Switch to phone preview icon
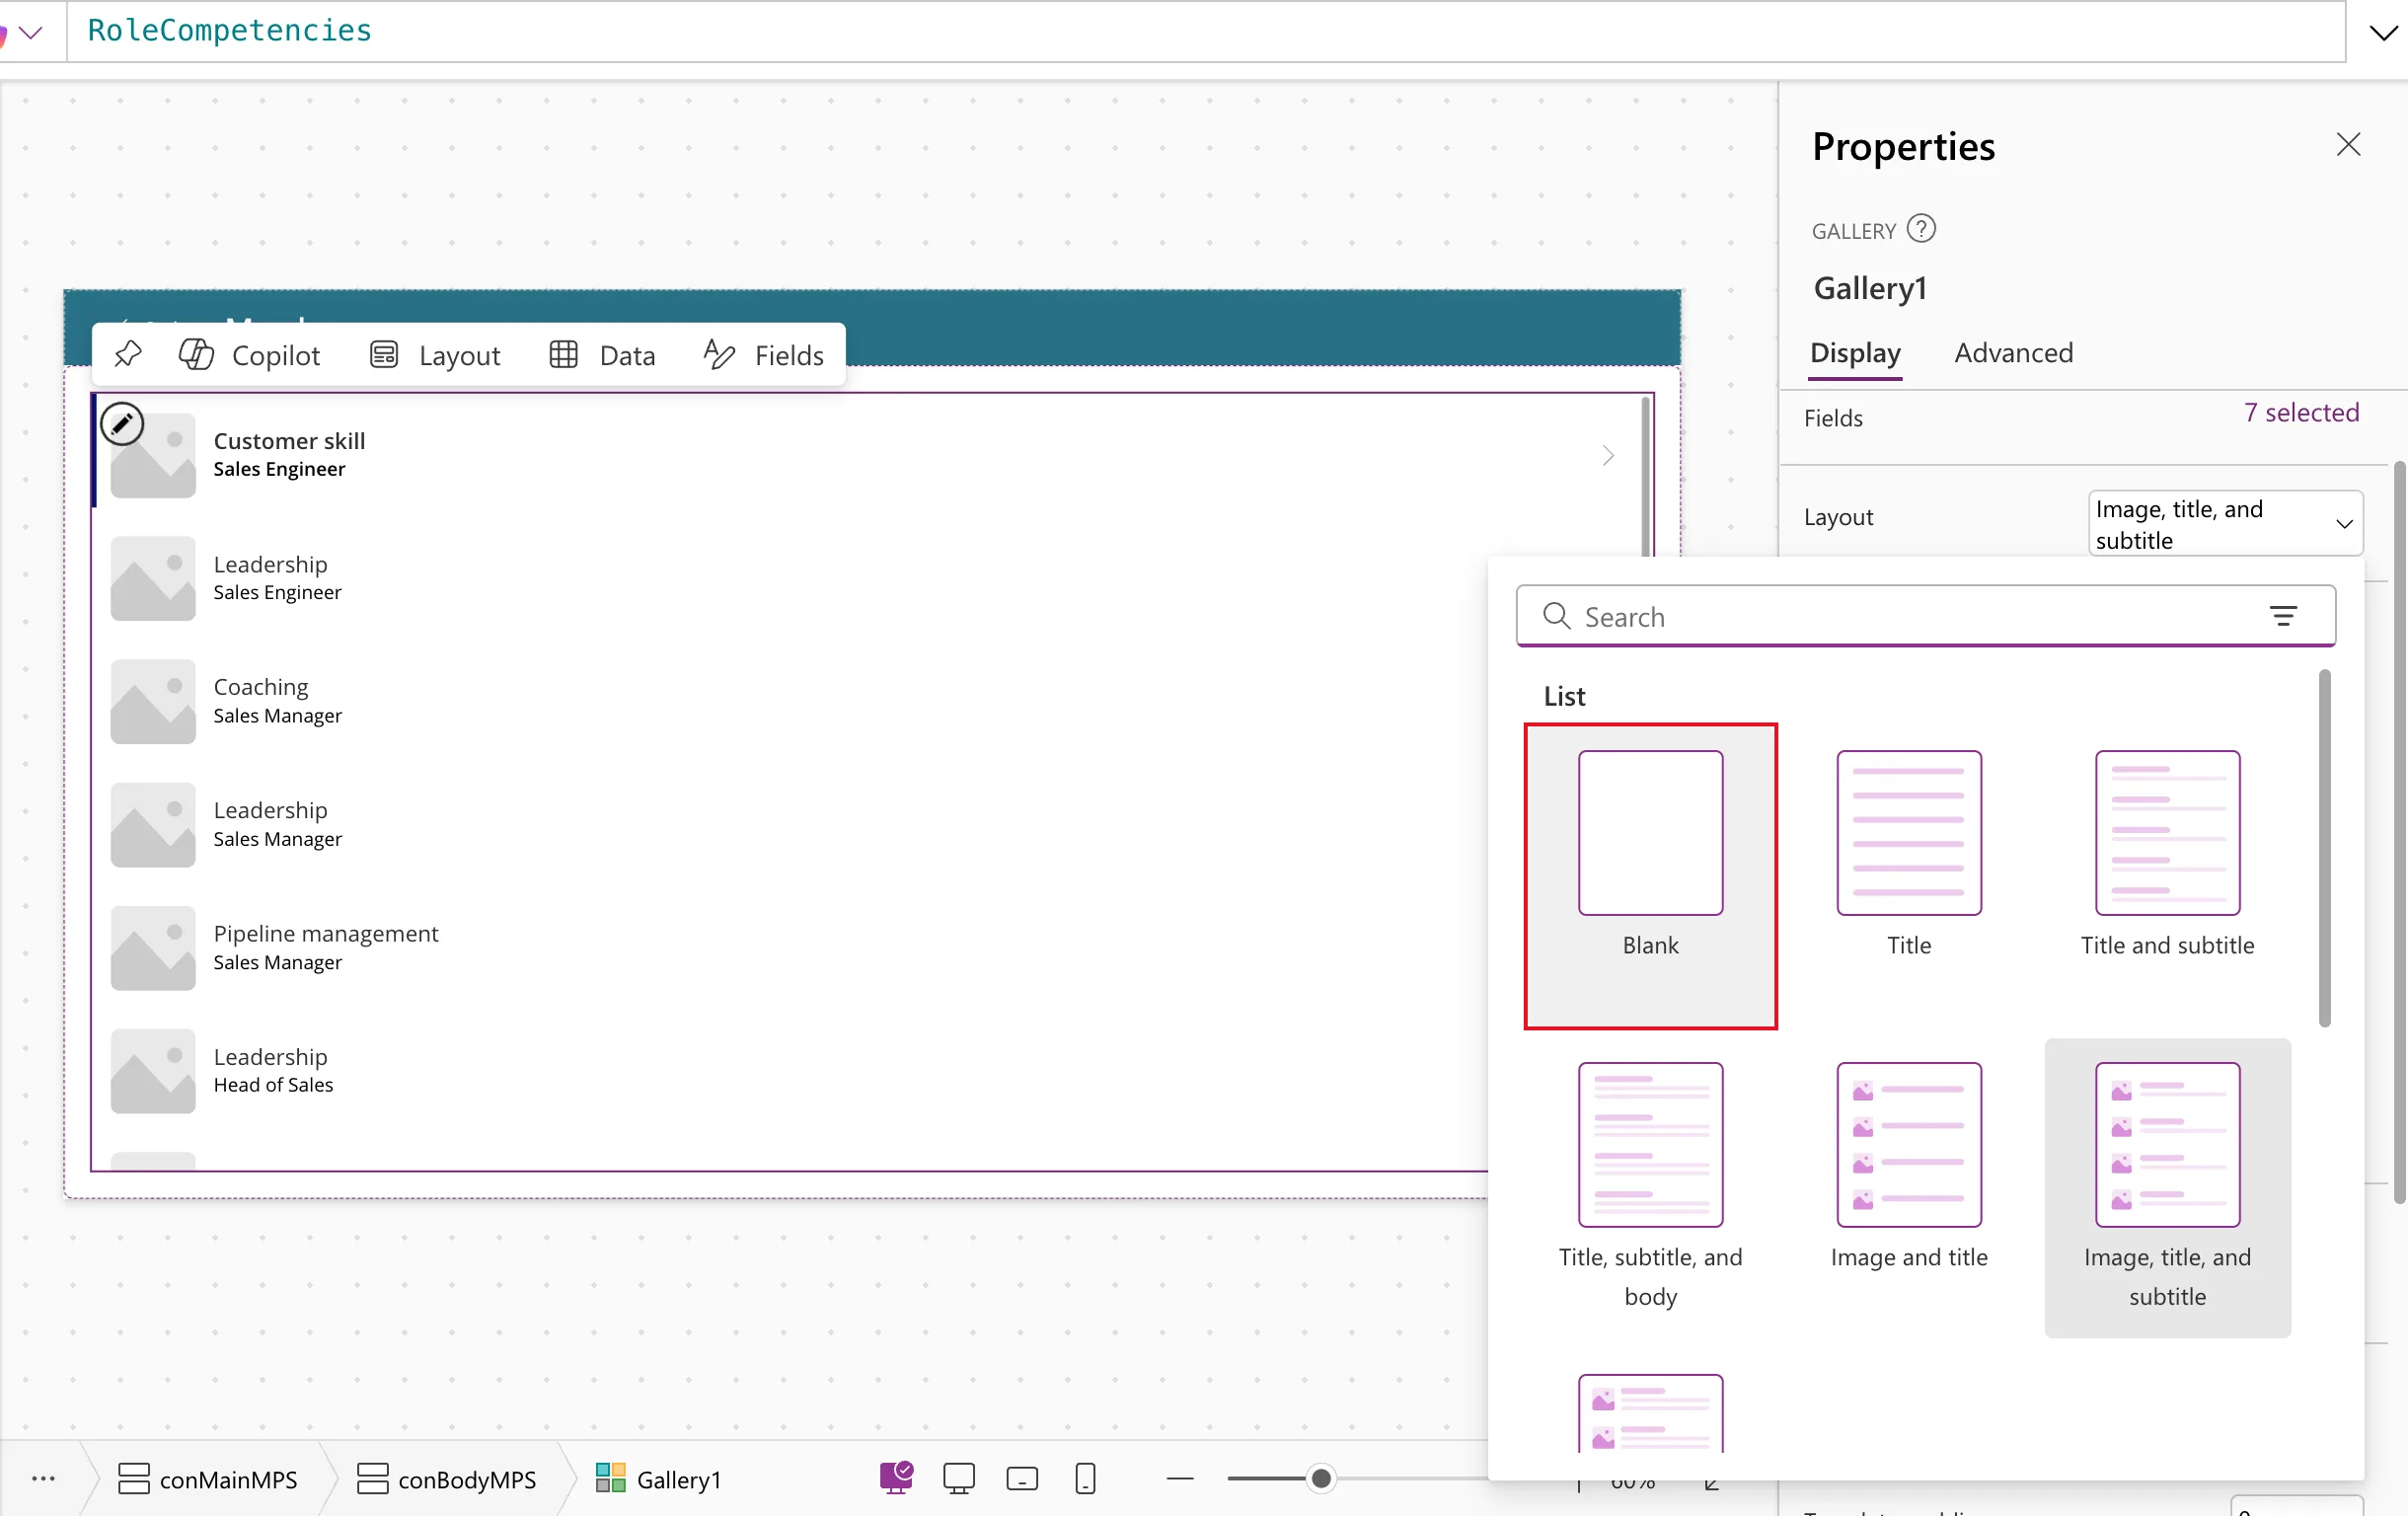 pos(1085,1478)
